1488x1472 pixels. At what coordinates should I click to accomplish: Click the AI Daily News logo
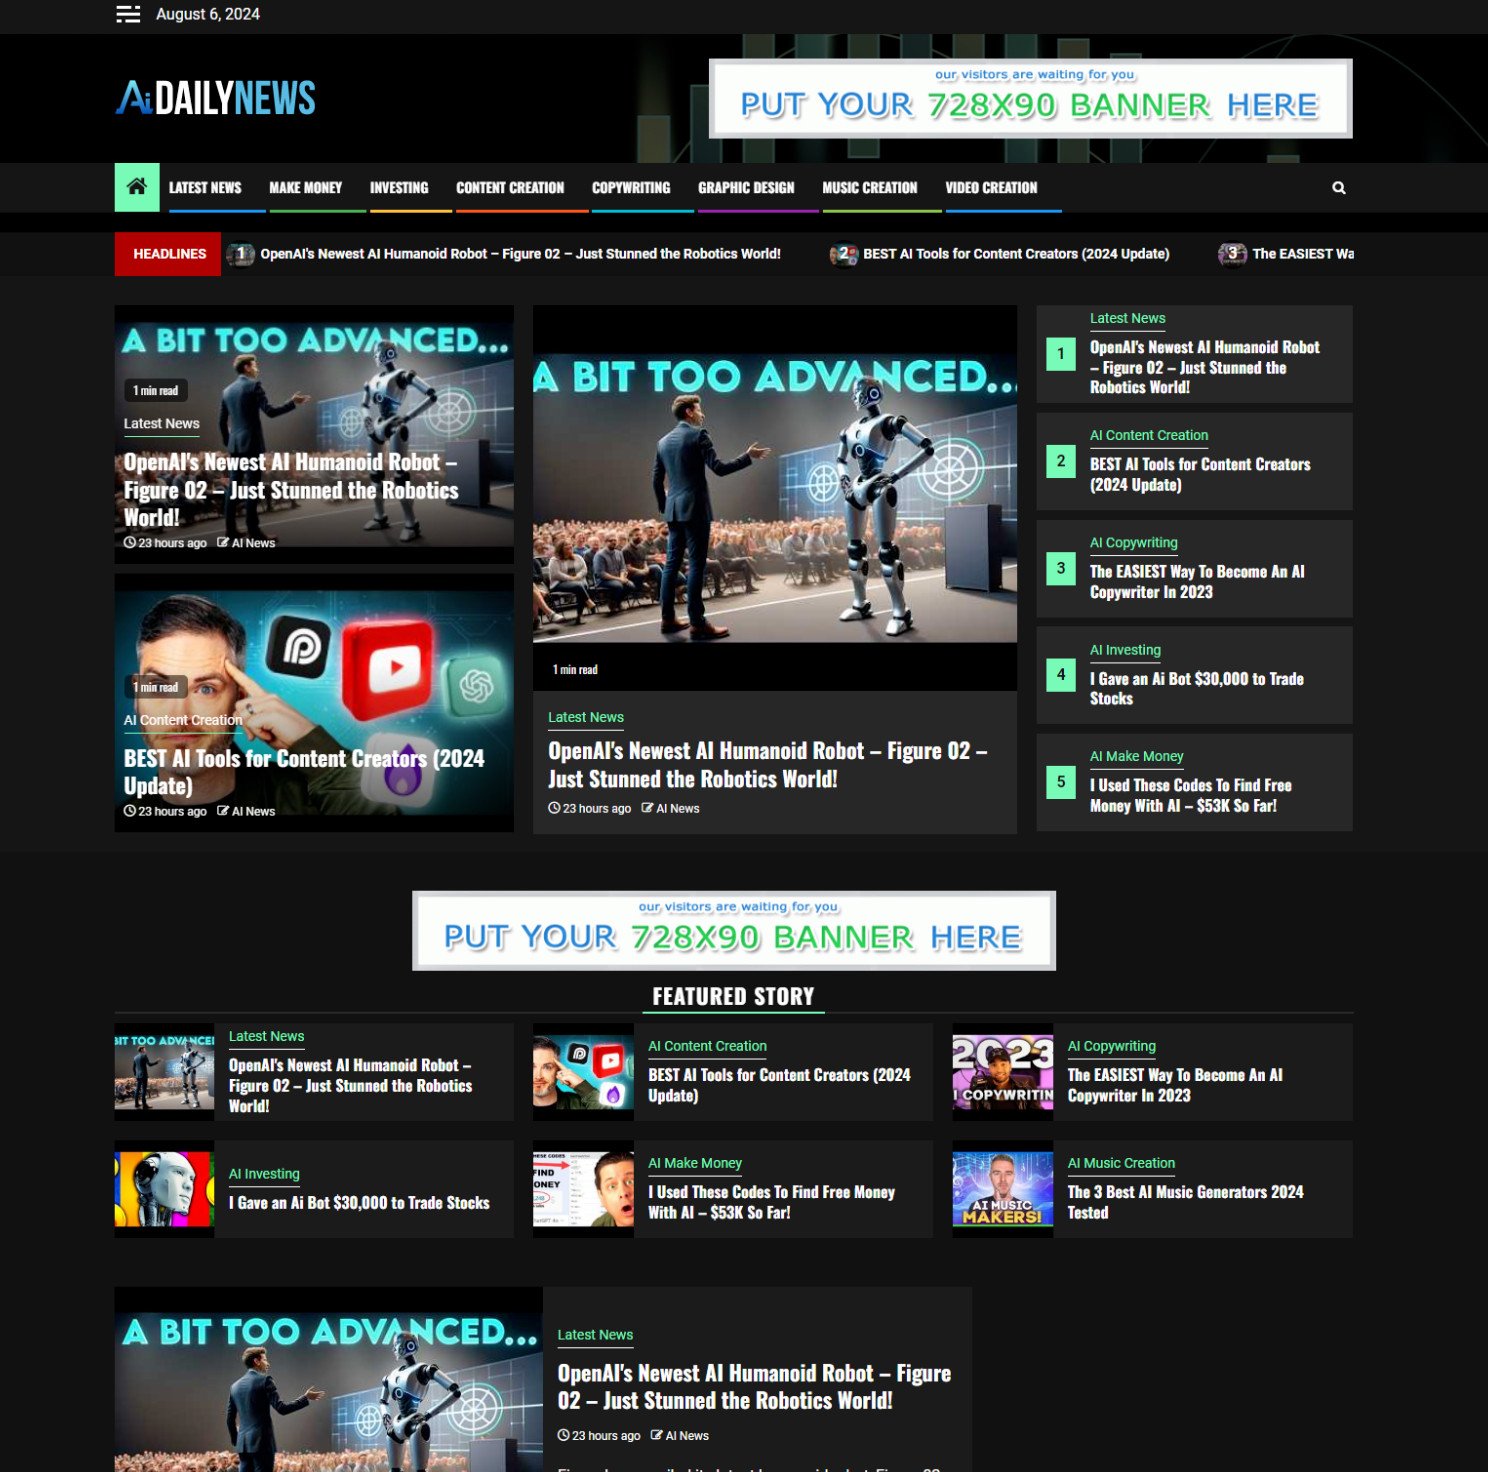point(216,98)
